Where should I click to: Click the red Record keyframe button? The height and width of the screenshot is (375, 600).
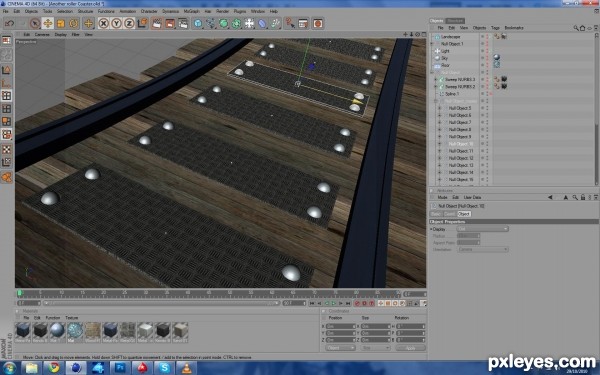click(357, 303)
